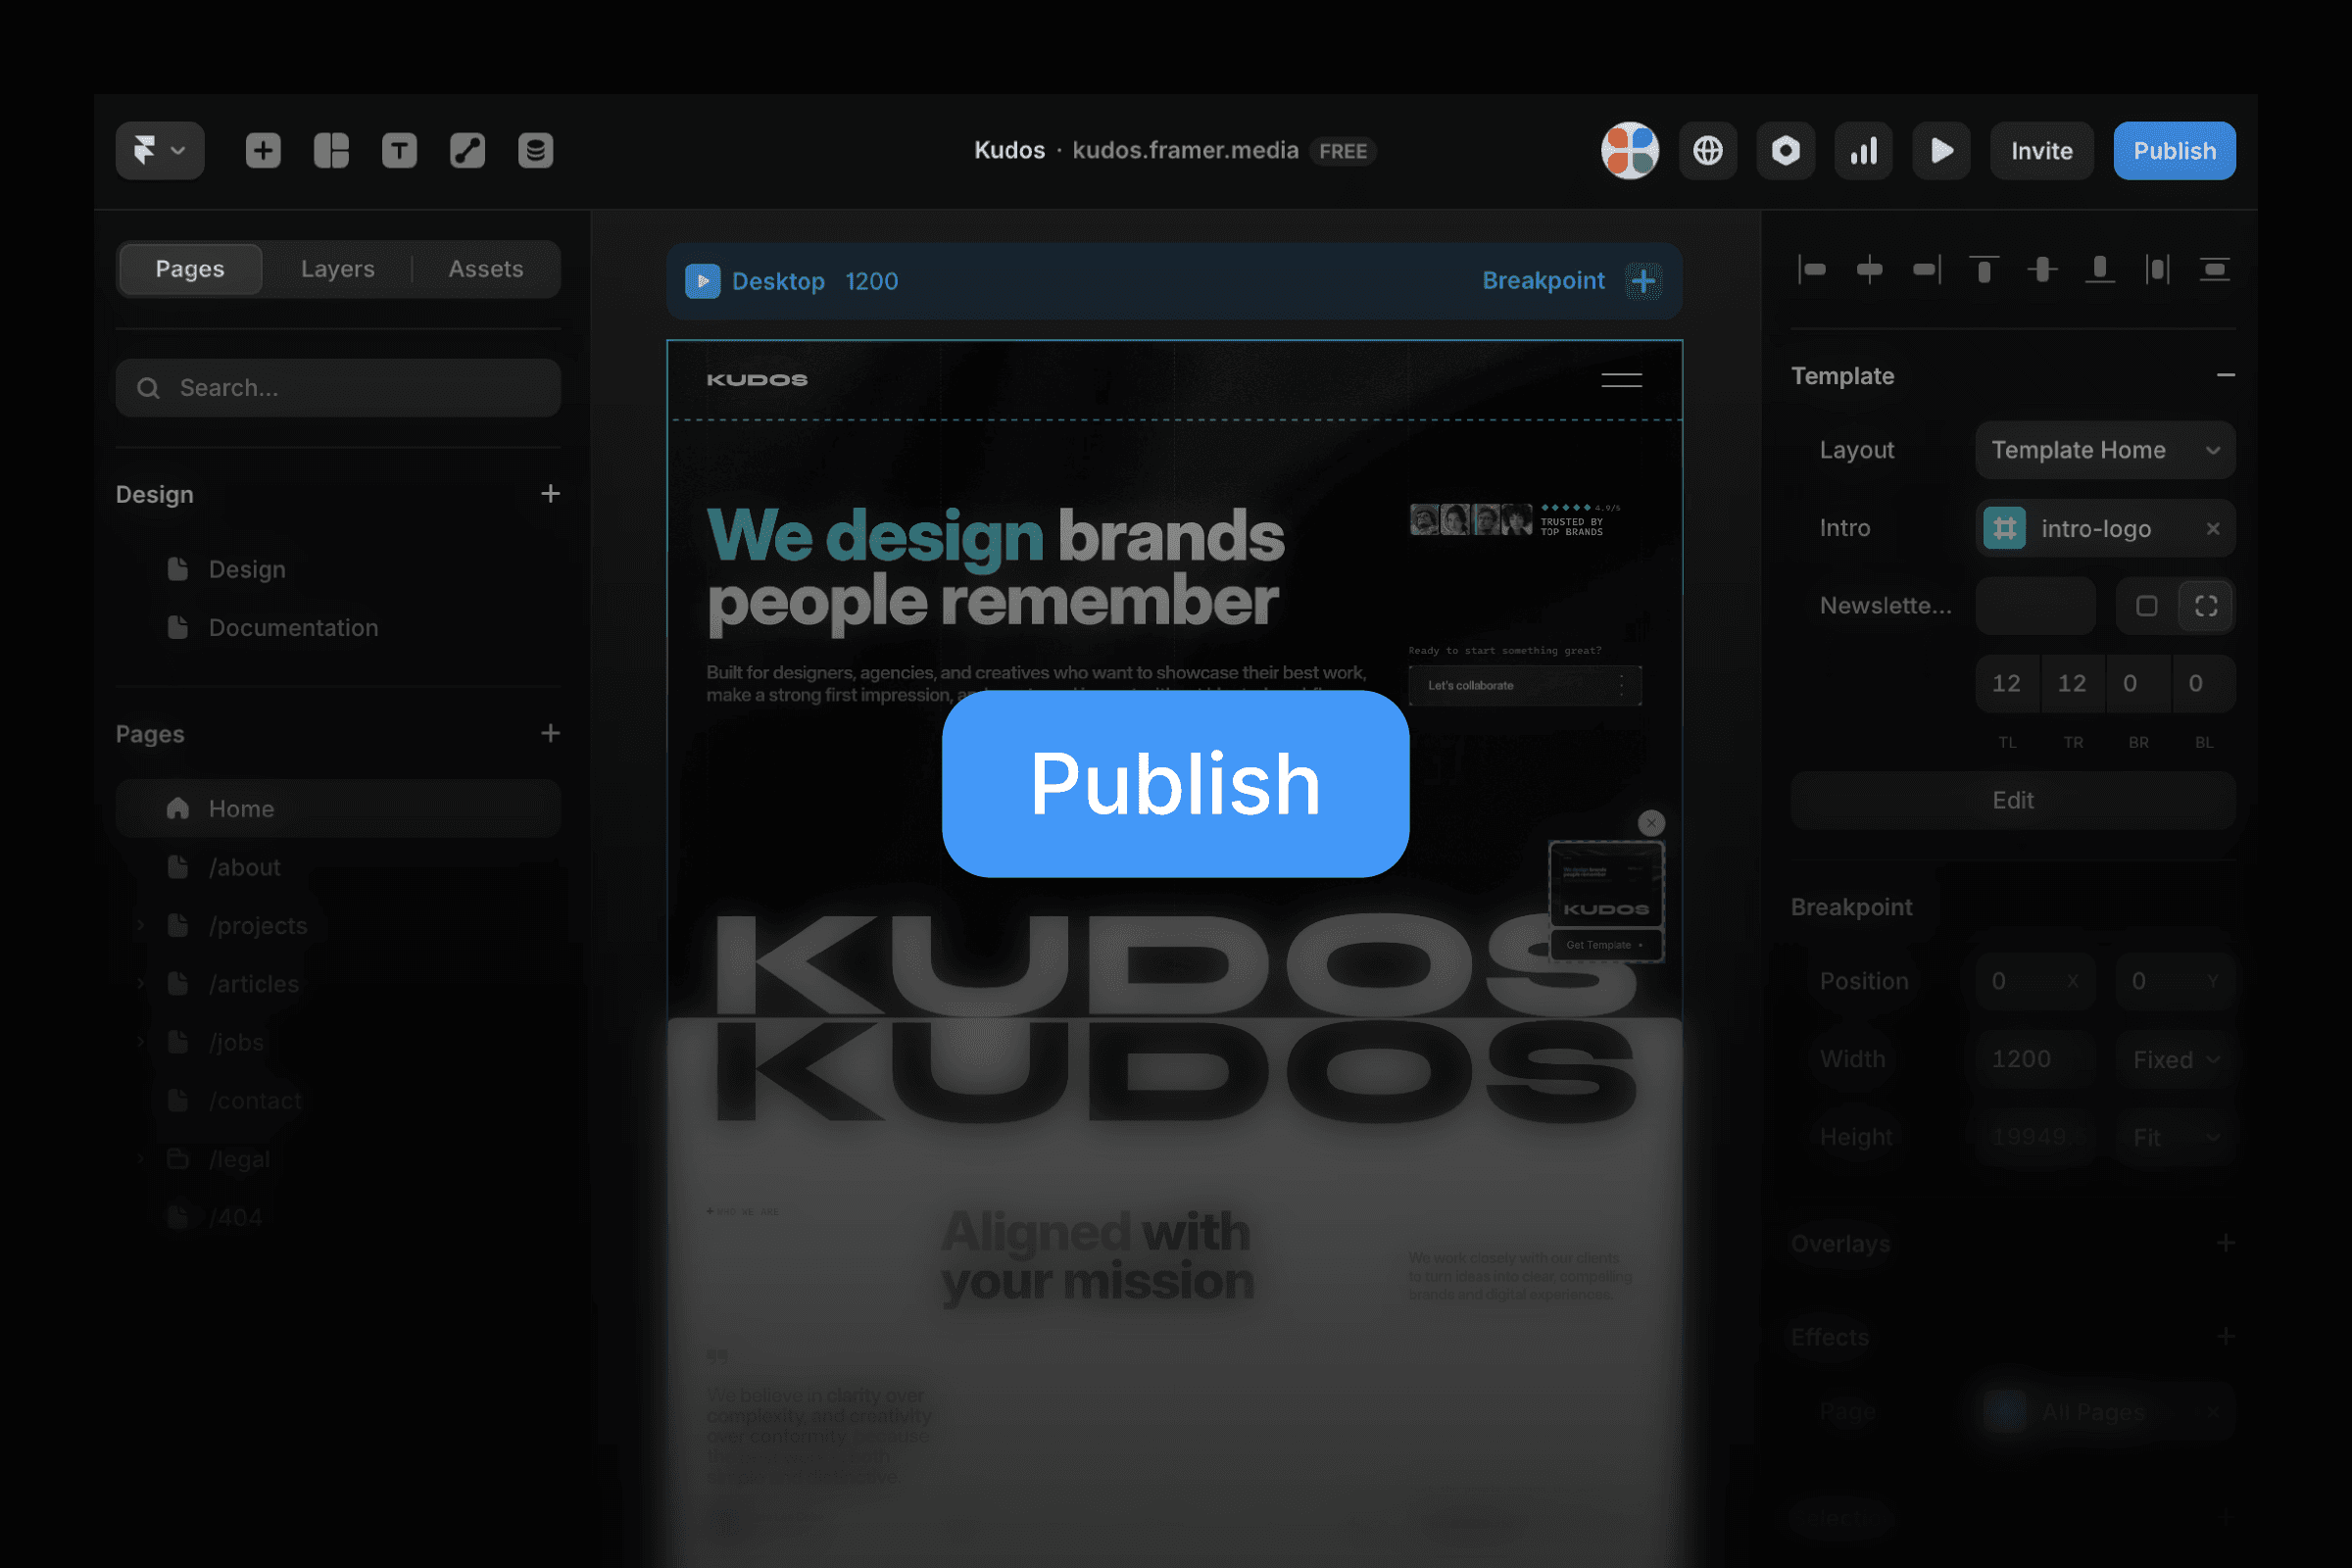Screen dimensions: 2352x1568
Task: Click the colorful user avatar
Action: click(x=1630, y=151)
